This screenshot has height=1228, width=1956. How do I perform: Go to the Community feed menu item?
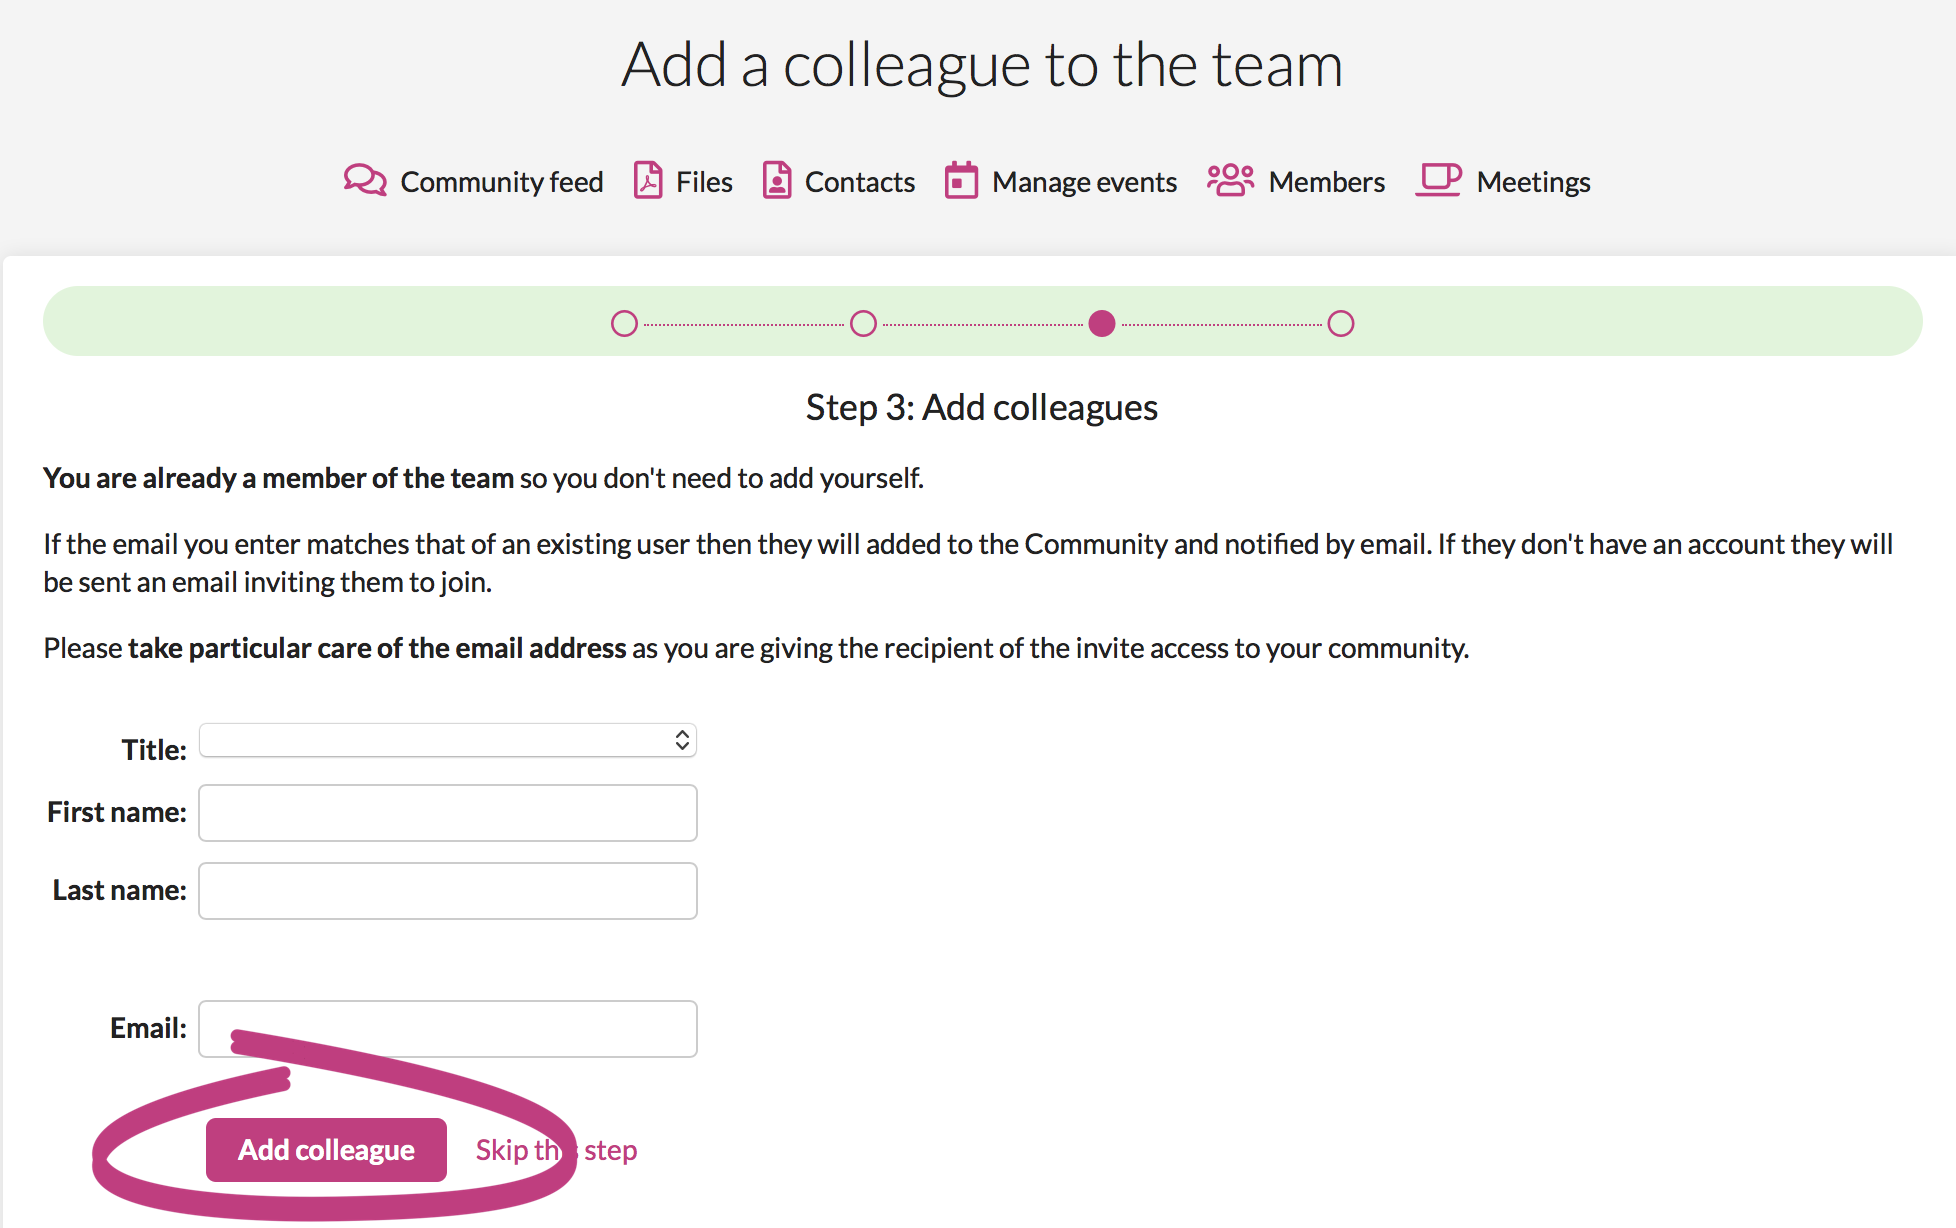474,181
